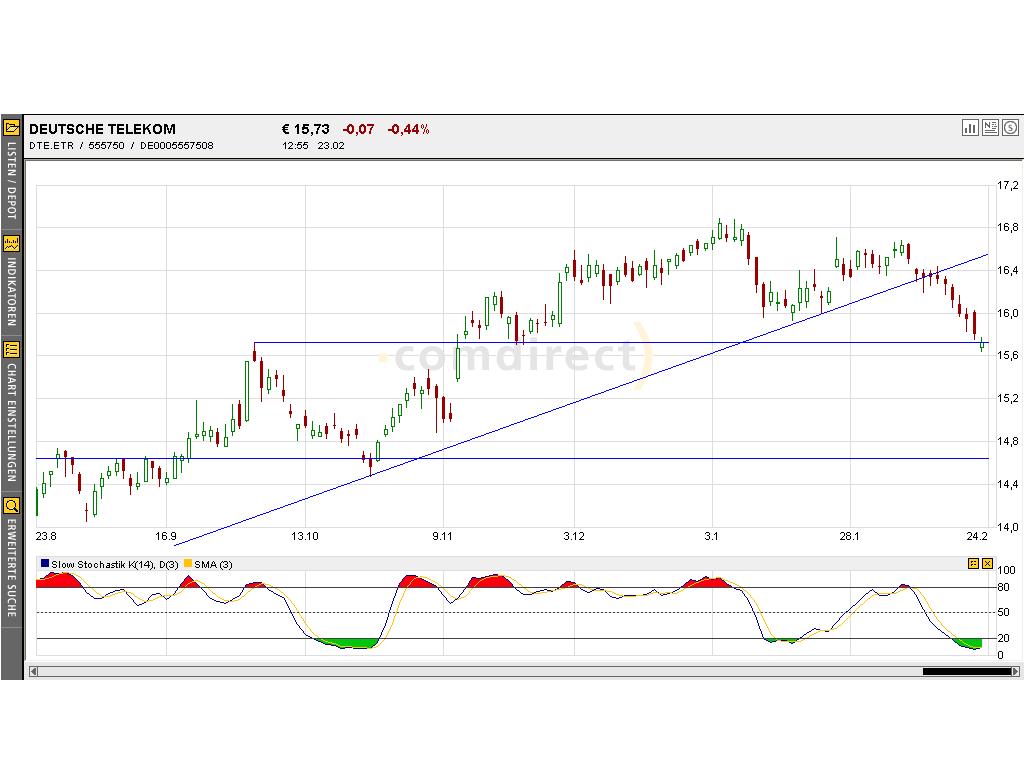Open the Listen / Depot folder icon
Viewport: 1024px width, 768px height.
pos(12,127)
